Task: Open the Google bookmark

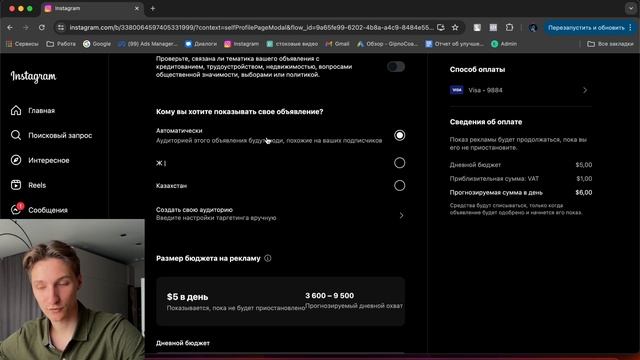Action: click(x=97, y=44)
